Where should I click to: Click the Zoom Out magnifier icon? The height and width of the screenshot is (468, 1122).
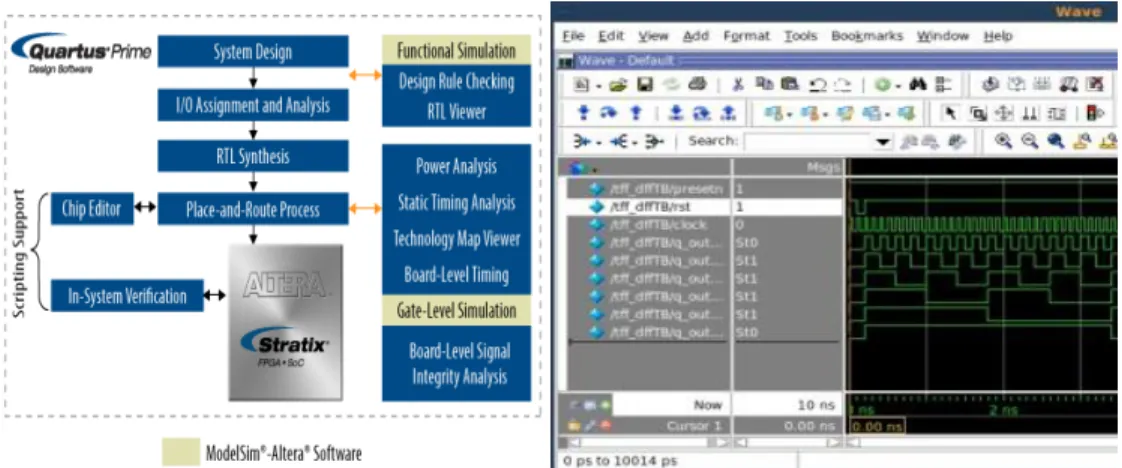pyautogui.click(x=1029, y=141)
